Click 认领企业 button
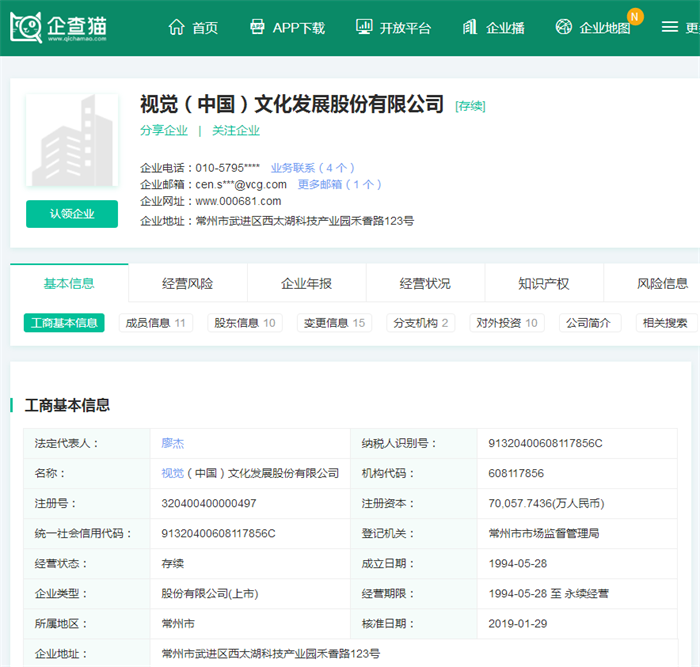Image resolution: width=700 pixels, height=667 pixels. point(72,214)
